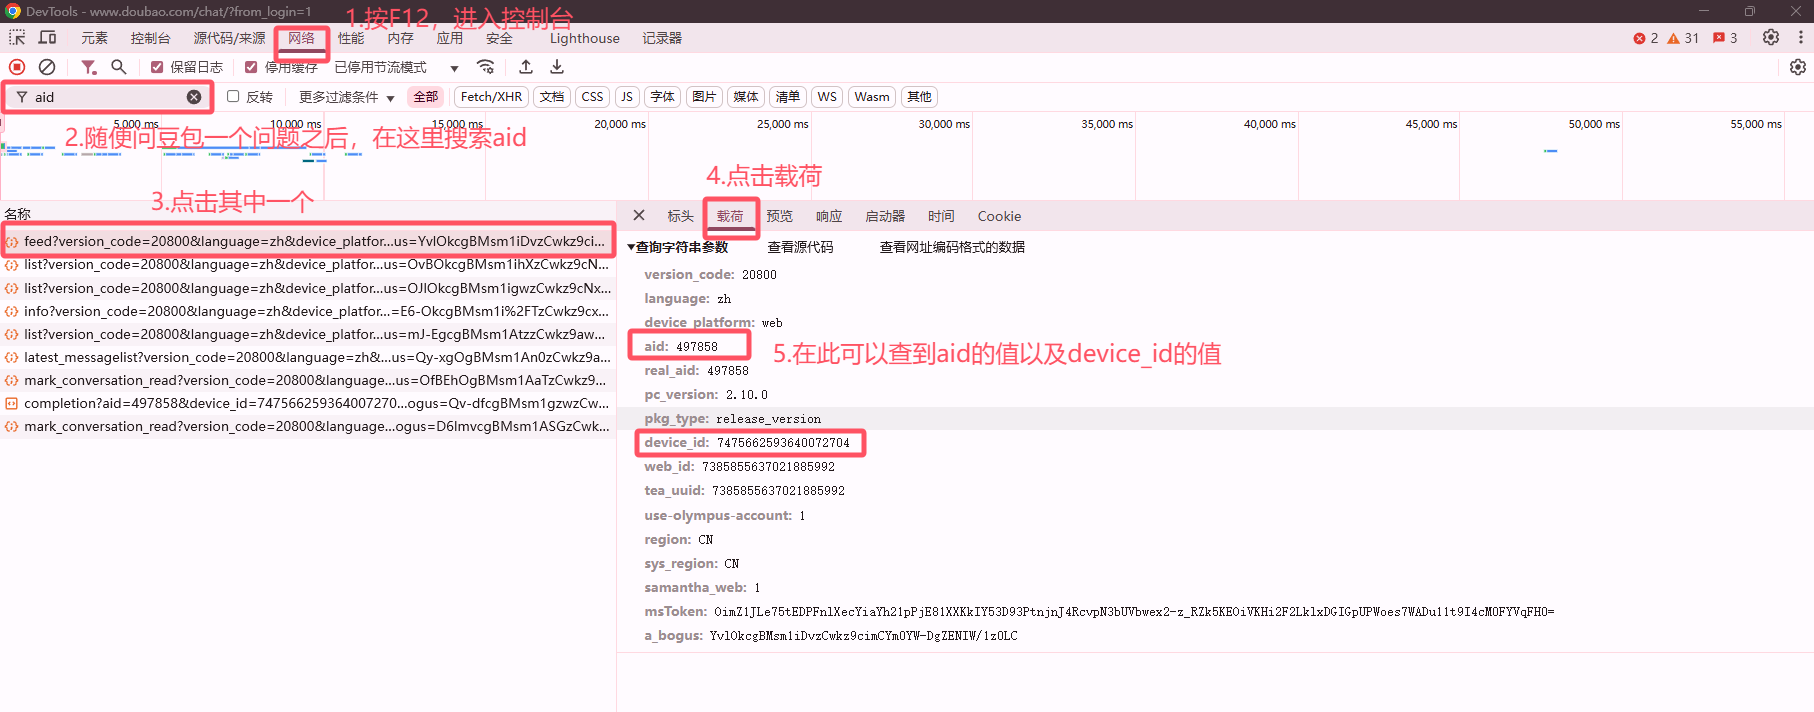Screen dimensions: 1814x712
Task: Toggle the 保留日志 checkbox
Action: point(157,67)
